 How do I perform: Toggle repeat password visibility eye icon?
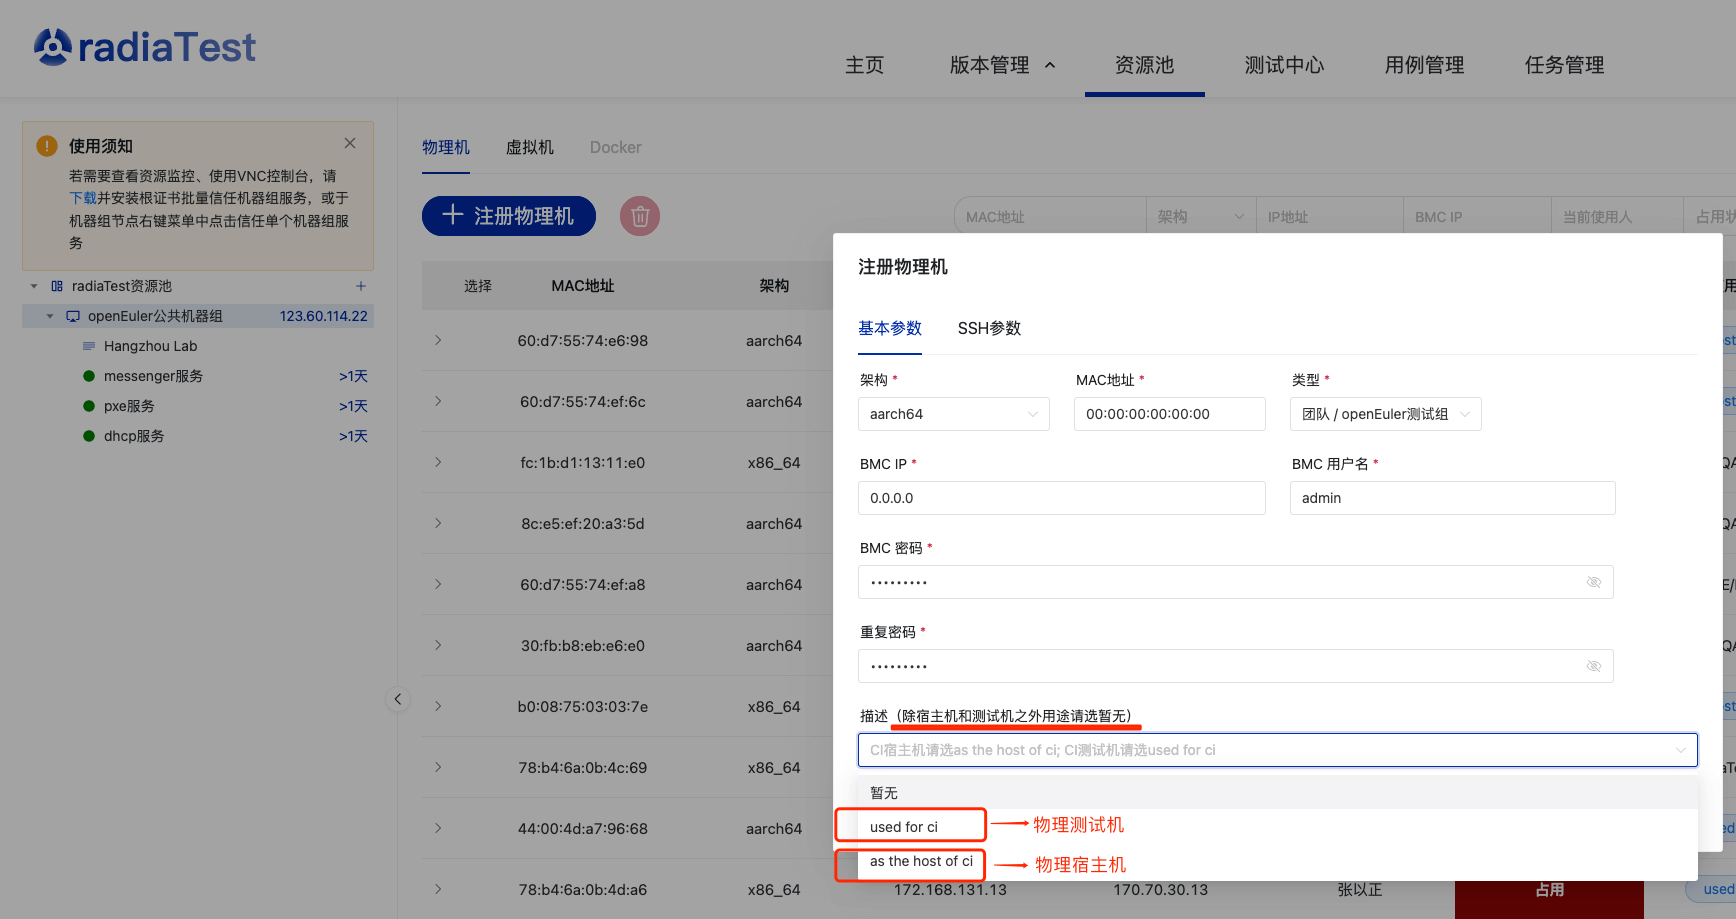[1594, 666]
